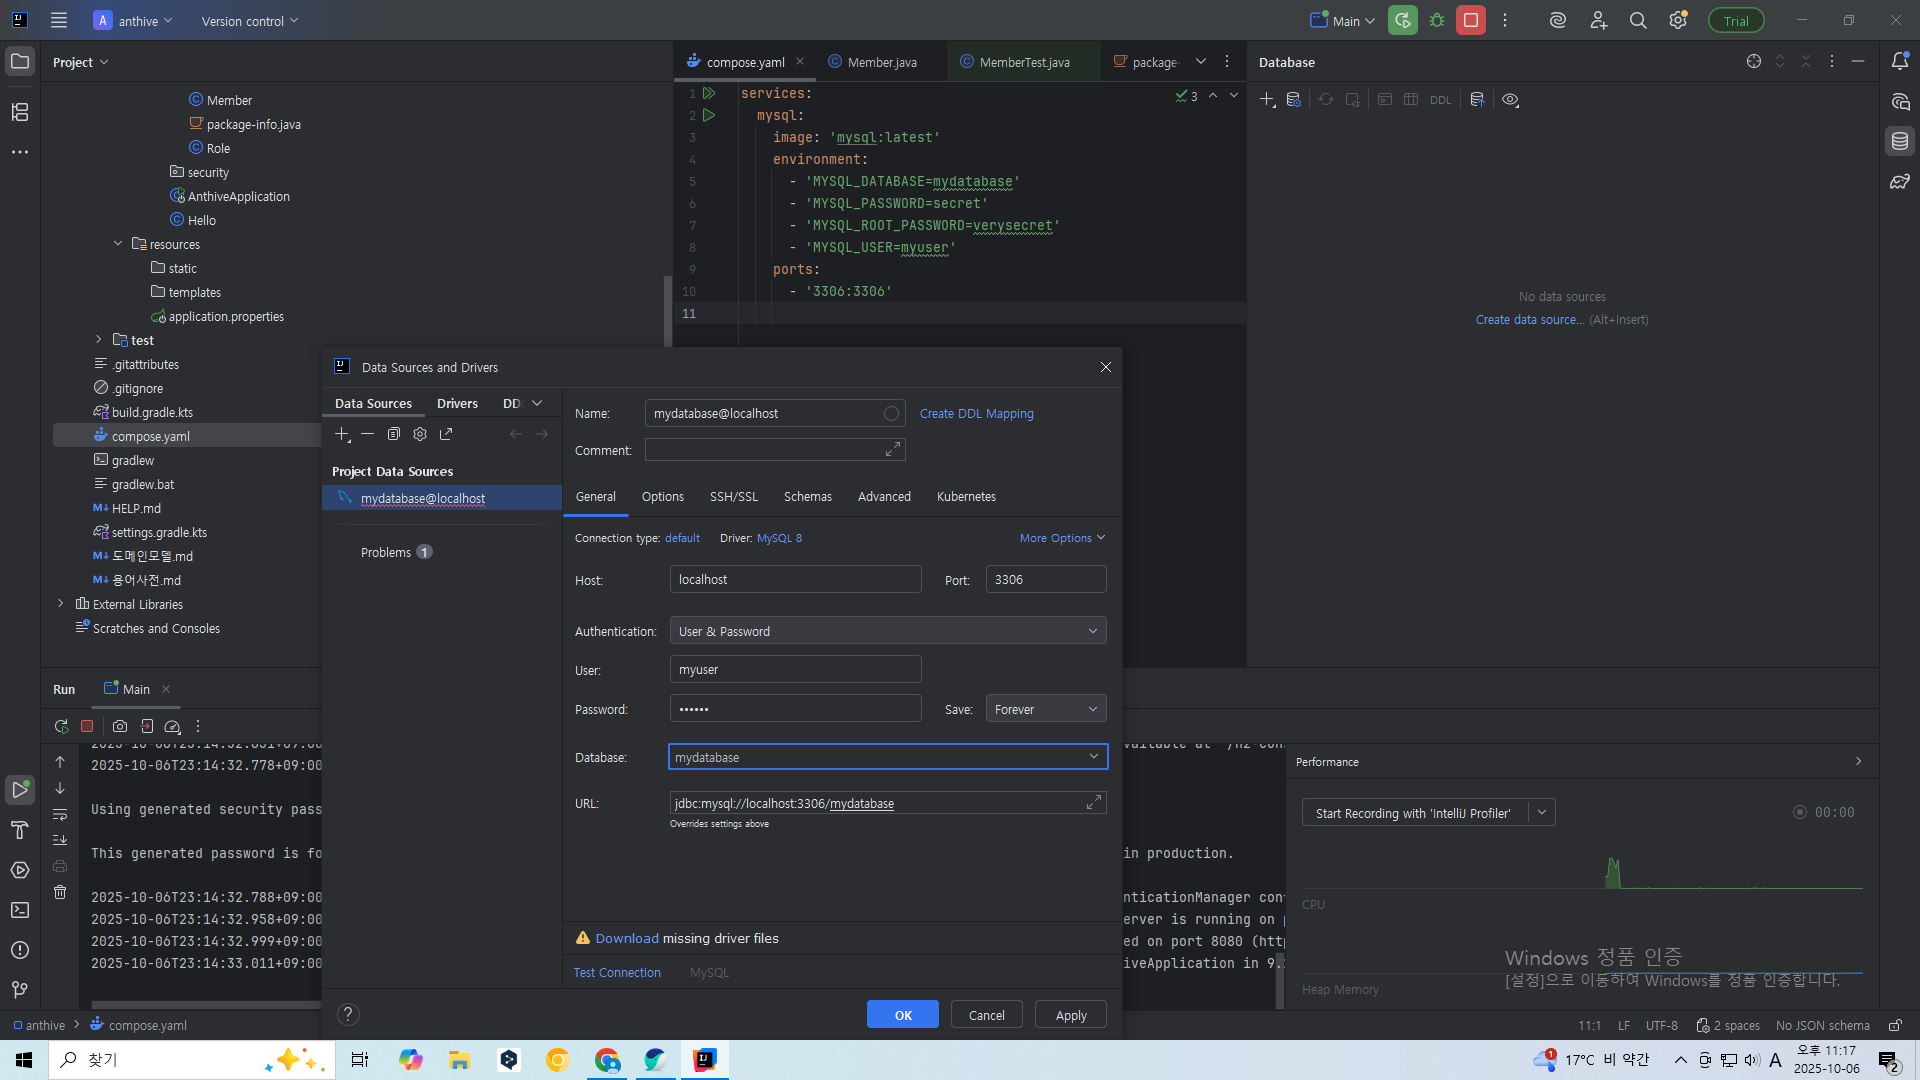Expand the test folder in Project tree
1920x1080 pixels.
(x=98, y=340)
